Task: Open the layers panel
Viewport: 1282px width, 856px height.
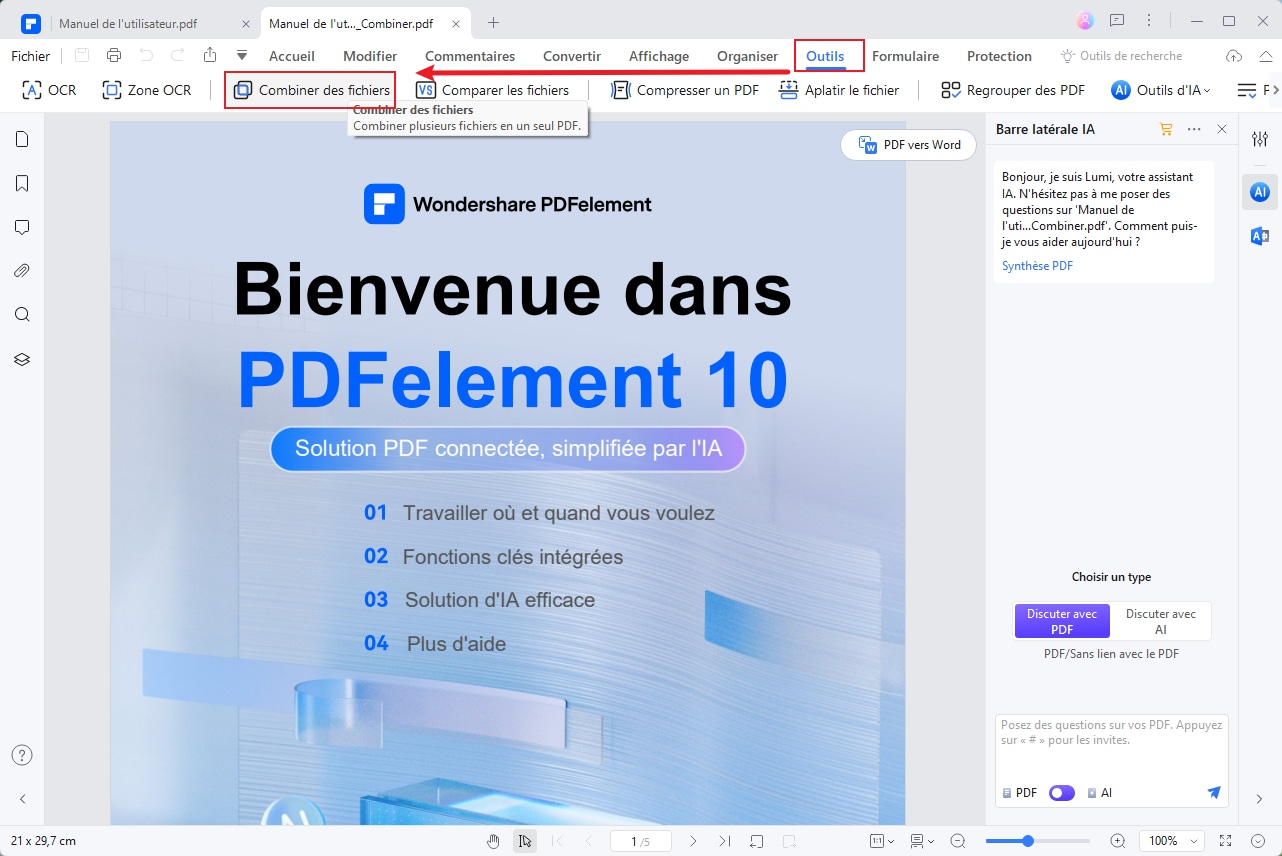Action: pos(22,359)
